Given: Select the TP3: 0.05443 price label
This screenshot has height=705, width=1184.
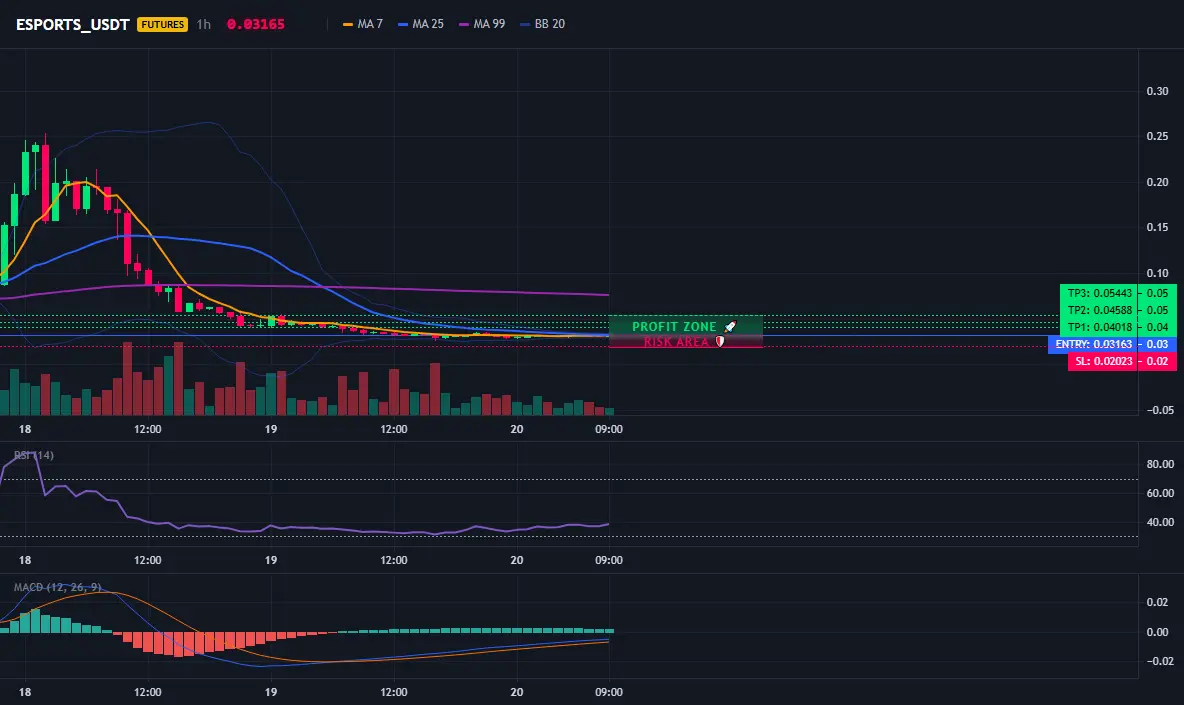Looking at the screenshot, I should [1099, 293].
